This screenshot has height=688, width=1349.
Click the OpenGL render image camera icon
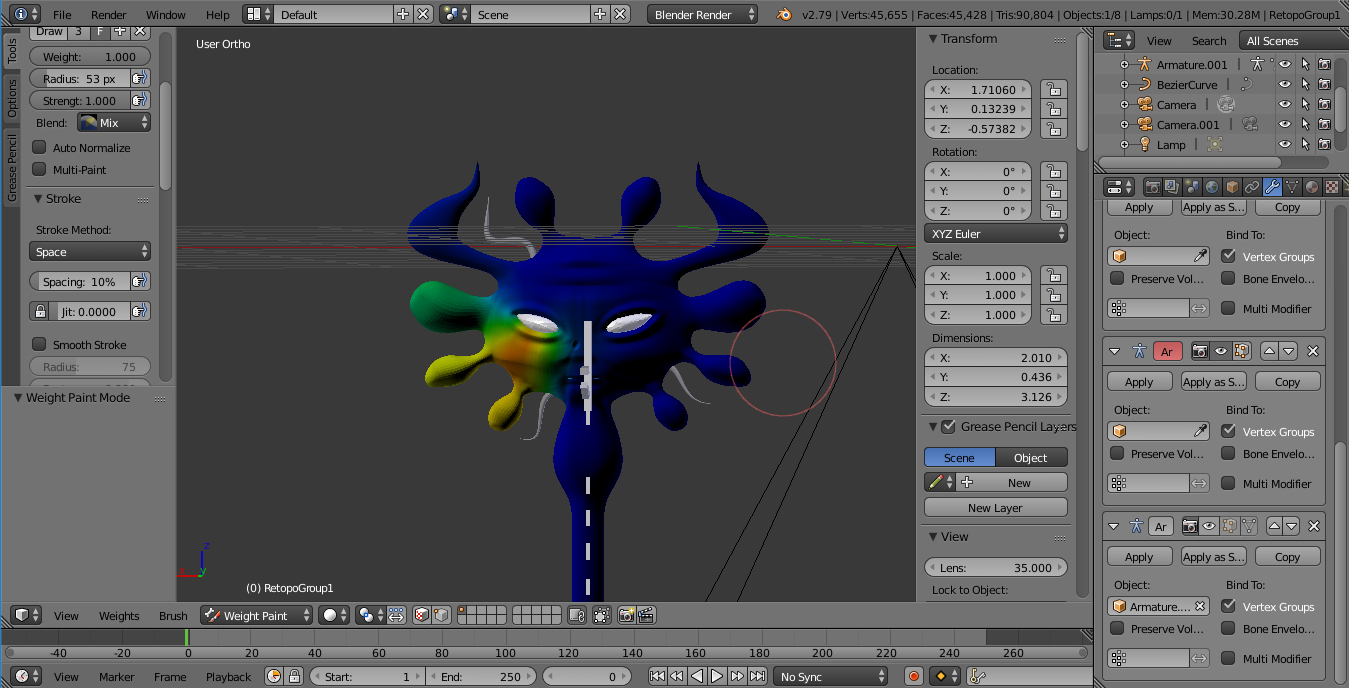pyautogui.click(x=627, y=616)
